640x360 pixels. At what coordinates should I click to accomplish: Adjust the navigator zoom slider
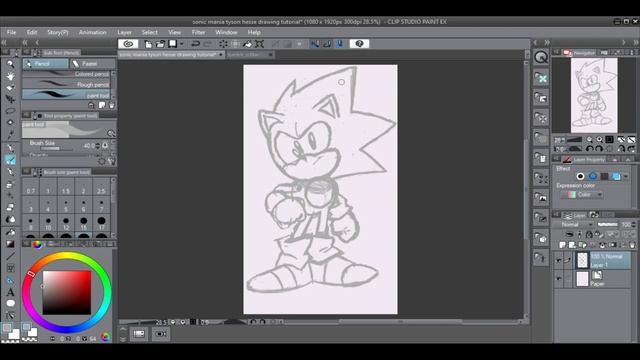[574, 140]
